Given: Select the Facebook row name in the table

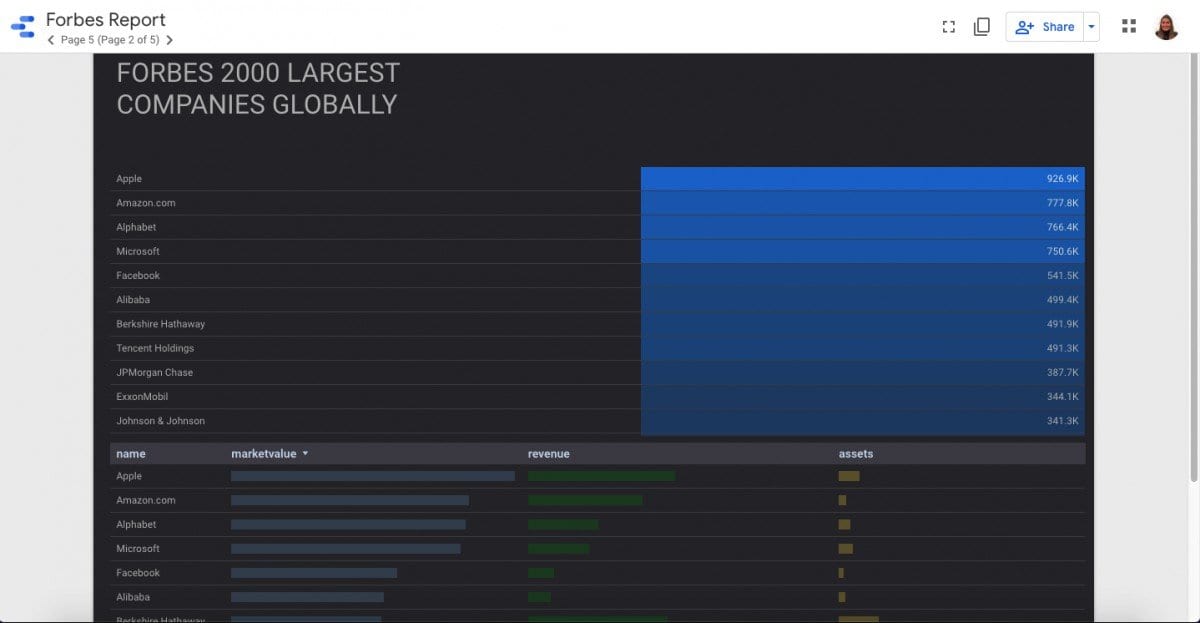Looking at the screenshot, I should (x=138, y=573).
